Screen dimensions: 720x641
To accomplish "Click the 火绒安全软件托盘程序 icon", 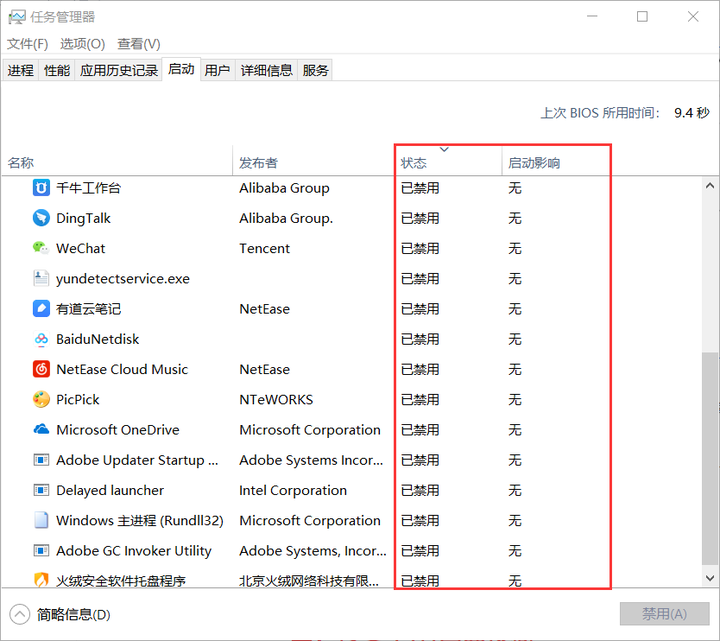I will click(x=41, y=580).
